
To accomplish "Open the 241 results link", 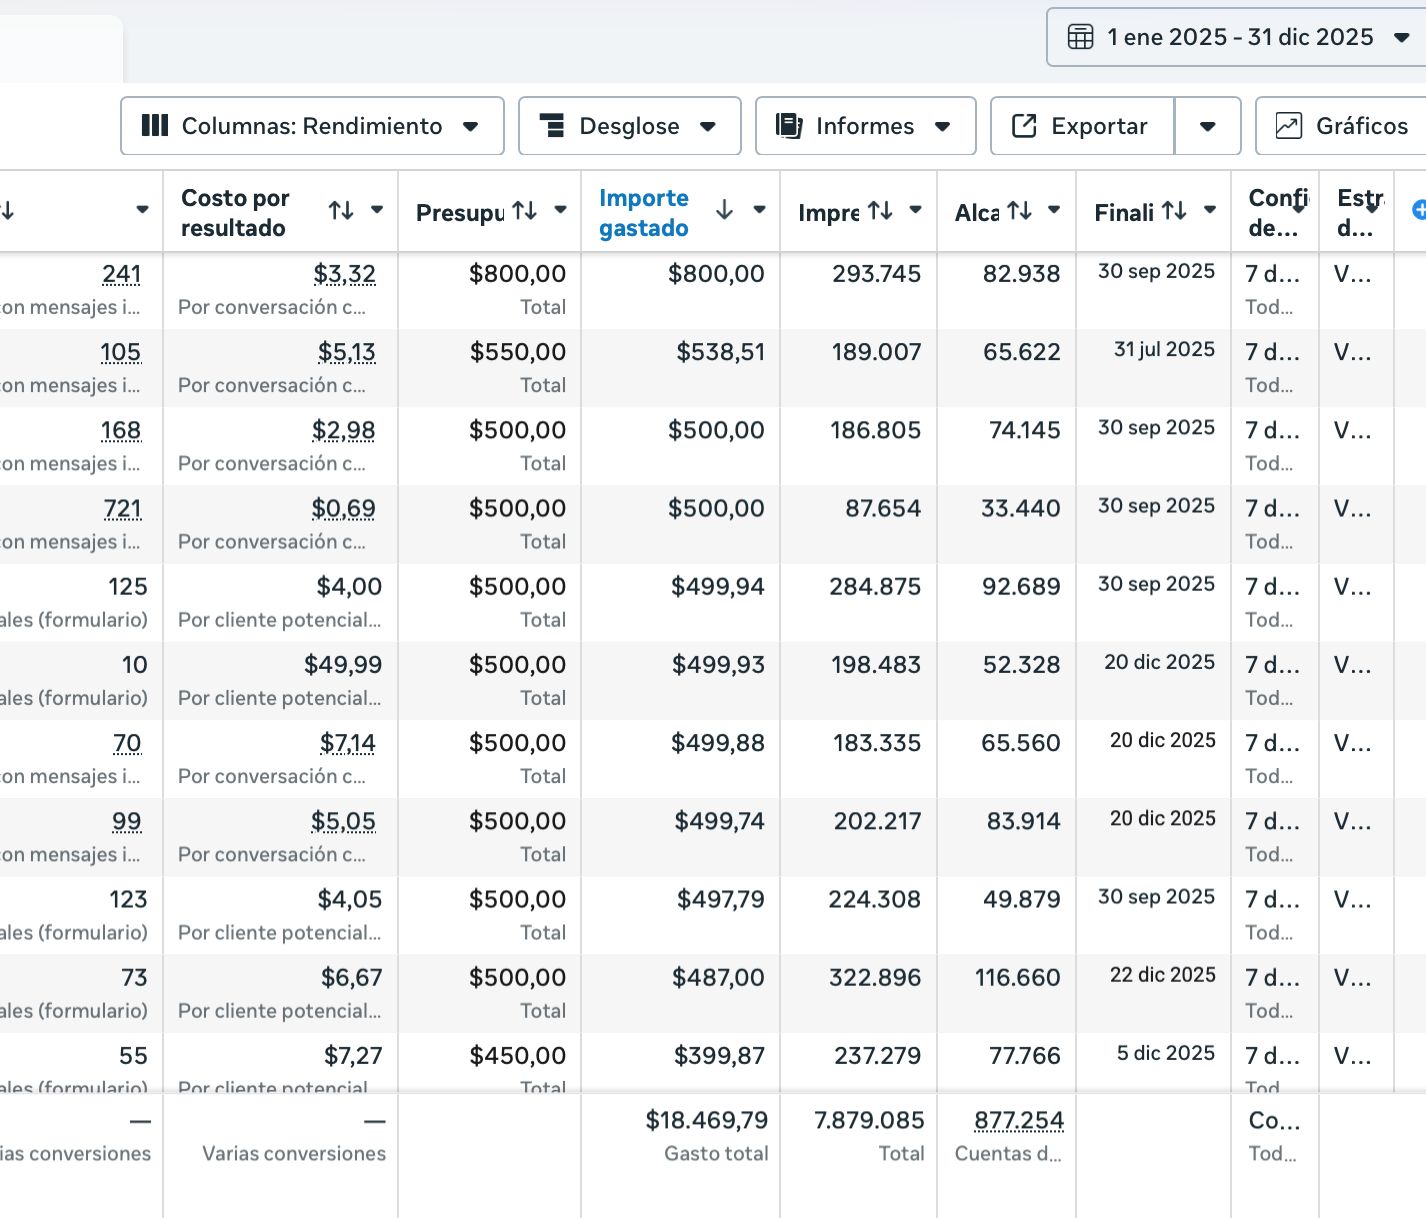I will [122, 274].
